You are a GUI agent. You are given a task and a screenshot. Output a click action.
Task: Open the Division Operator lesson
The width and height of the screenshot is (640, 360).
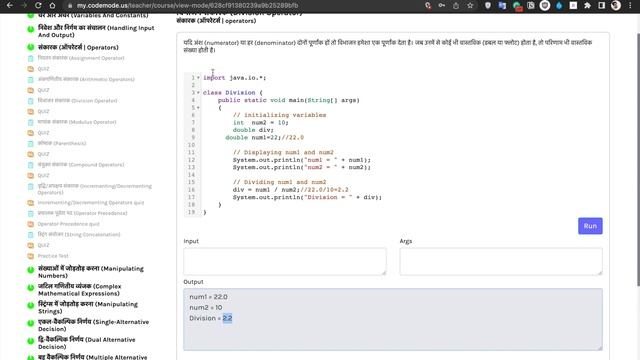click(x=77, y=100)
